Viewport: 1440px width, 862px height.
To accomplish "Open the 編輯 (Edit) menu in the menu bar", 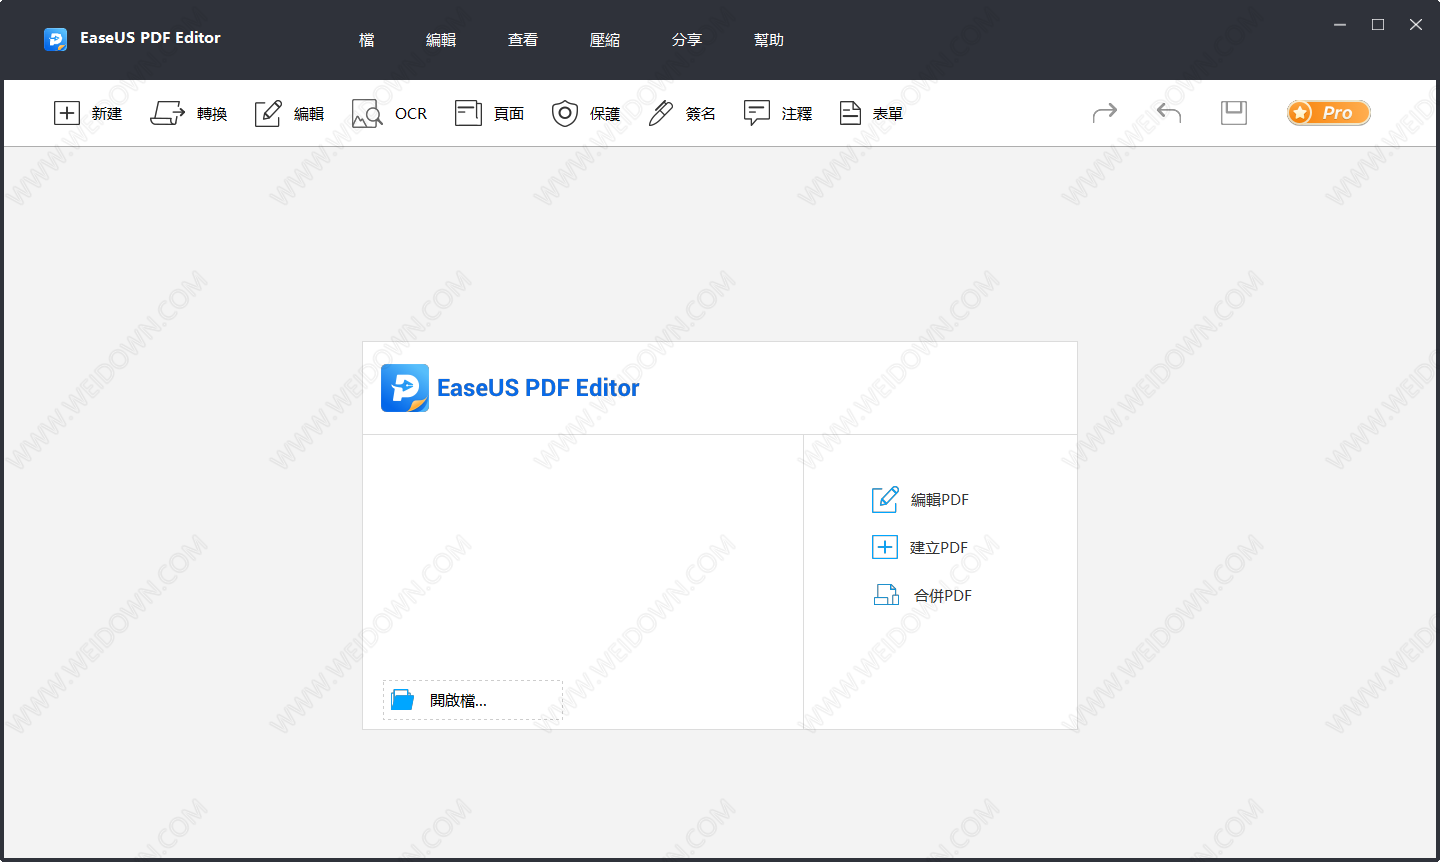I will point(441,40).
